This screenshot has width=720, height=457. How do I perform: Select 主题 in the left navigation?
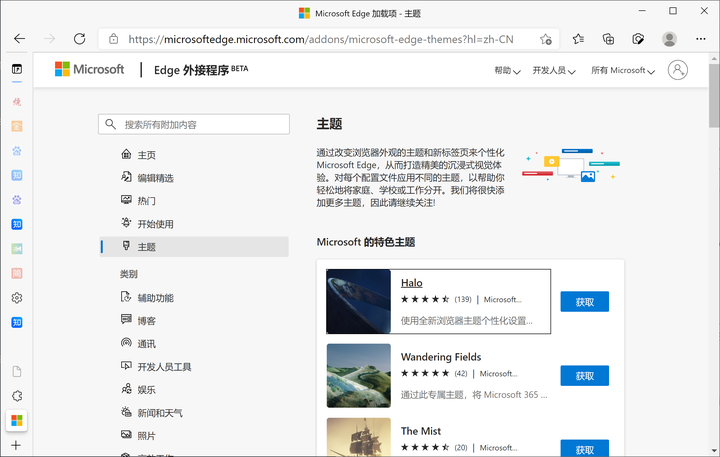194,247
